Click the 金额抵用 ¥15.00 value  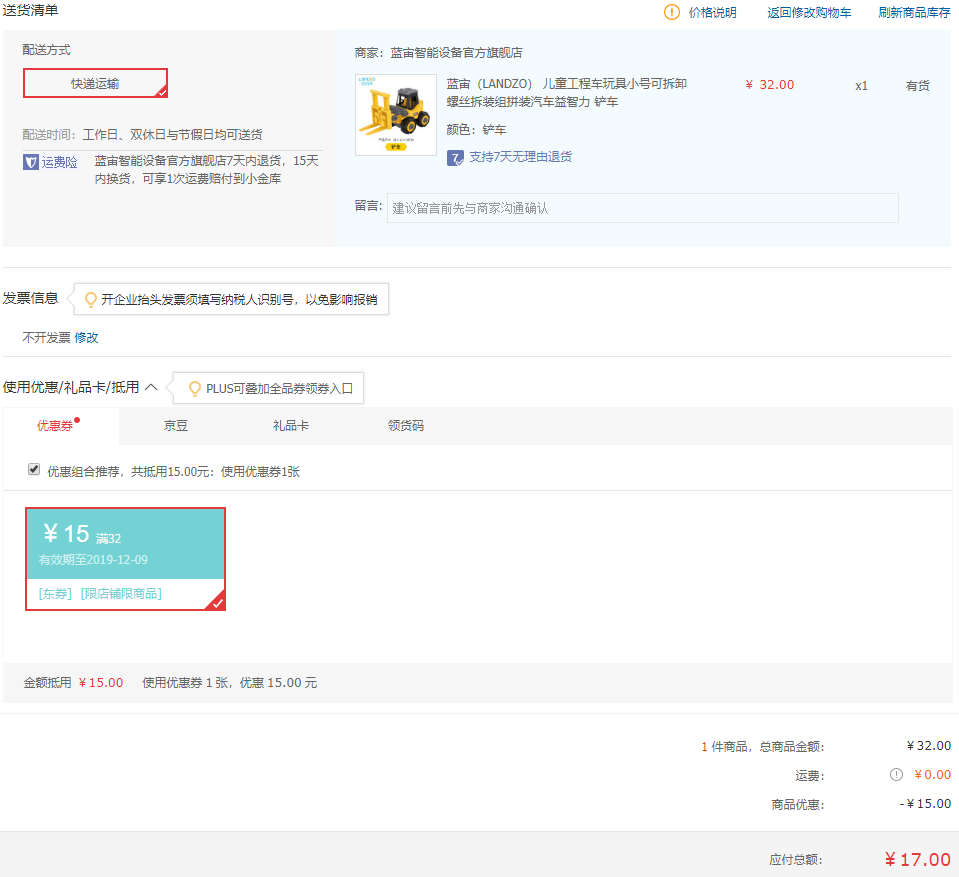[101, 683]
